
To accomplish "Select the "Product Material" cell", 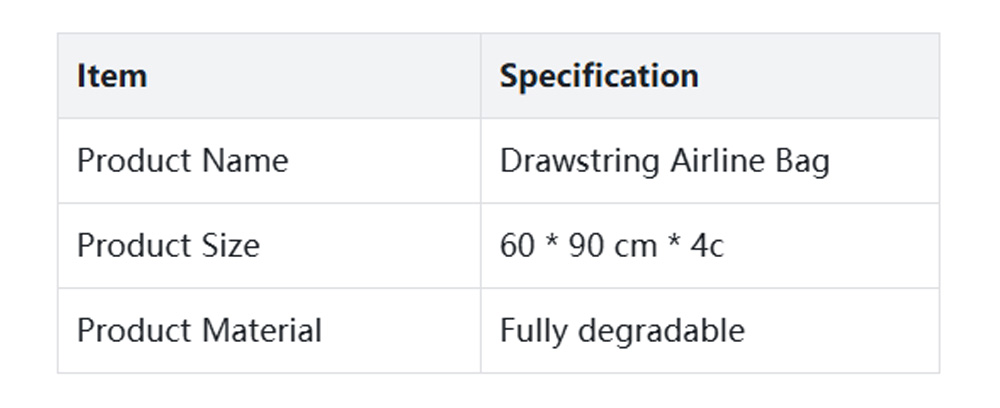I will tap(199, 331).
